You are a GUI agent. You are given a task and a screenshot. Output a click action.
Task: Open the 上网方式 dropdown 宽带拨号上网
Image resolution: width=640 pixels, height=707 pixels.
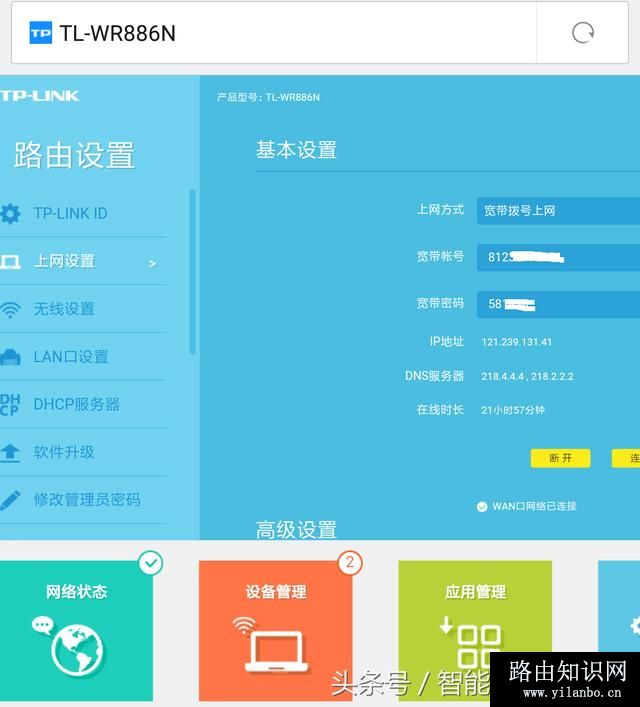point(558,211)
